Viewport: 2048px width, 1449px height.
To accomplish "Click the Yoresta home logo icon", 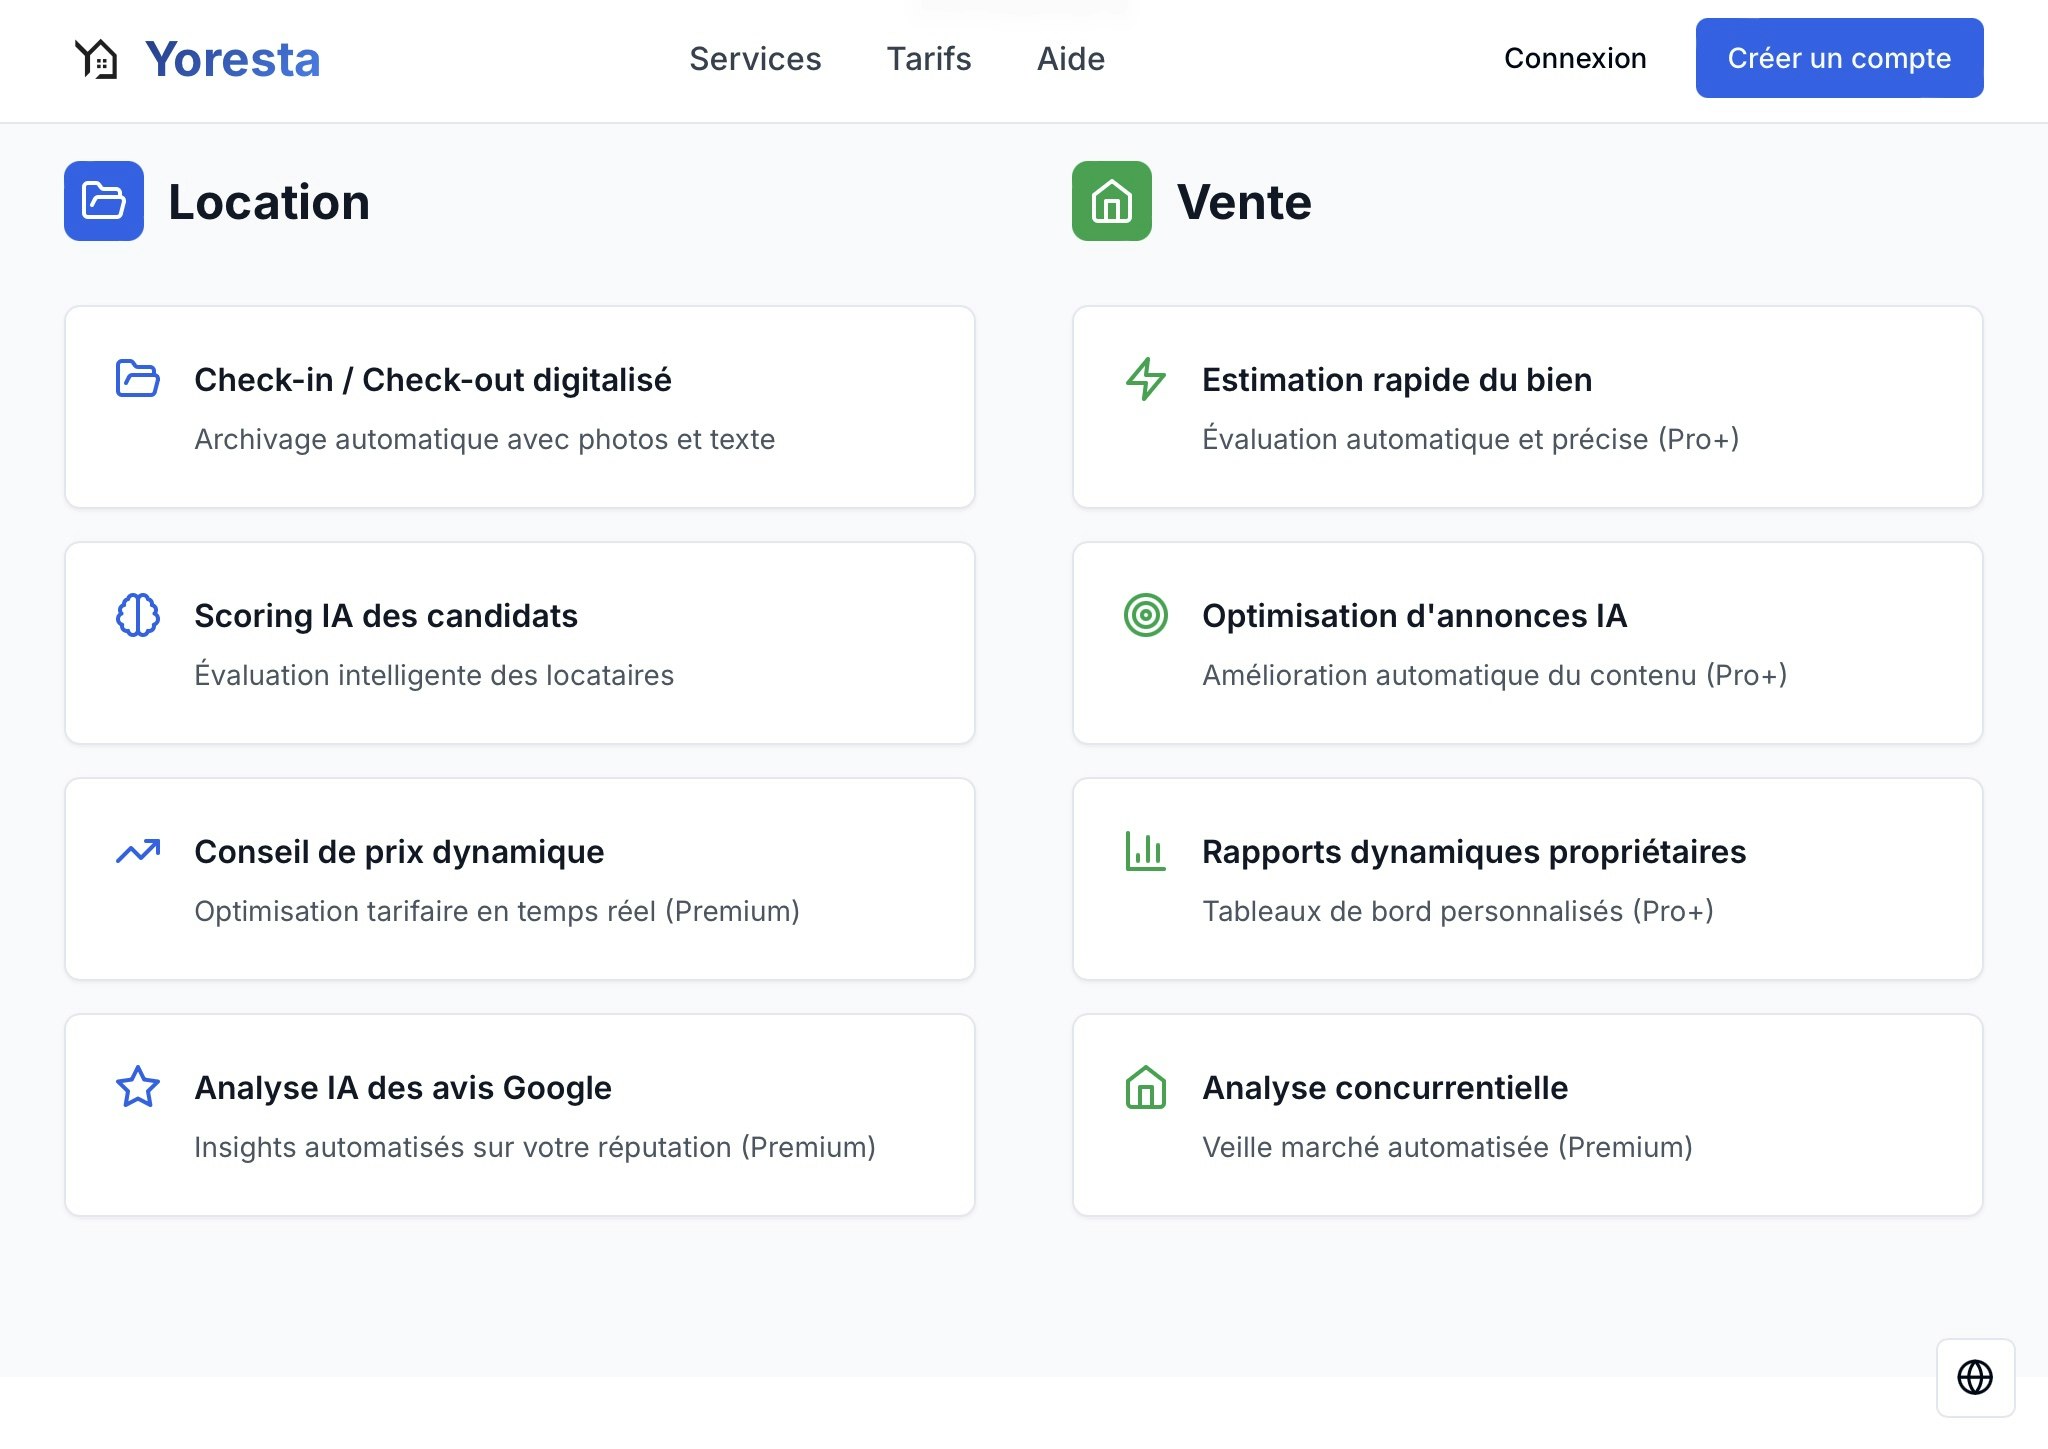I will click(x=95, y=60).
